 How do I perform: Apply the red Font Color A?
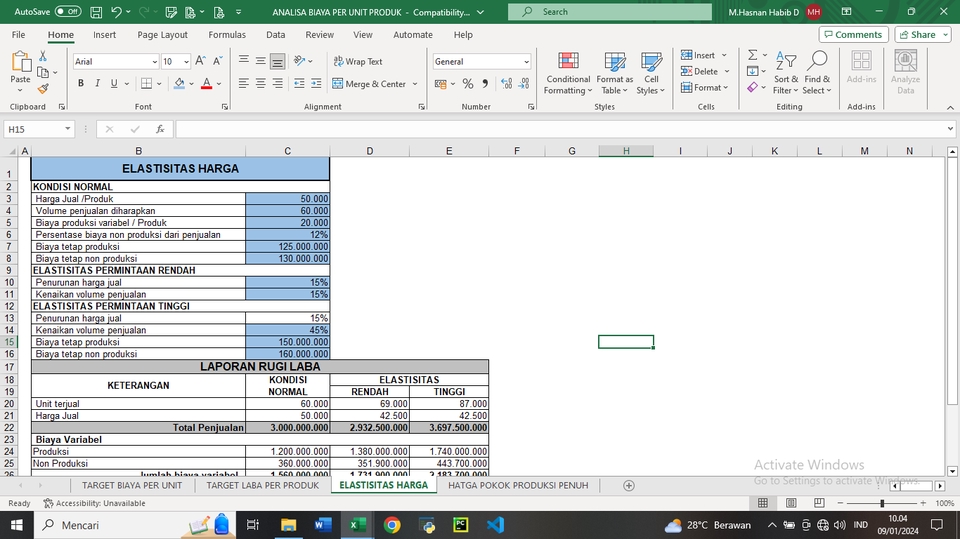click(206, 83)
